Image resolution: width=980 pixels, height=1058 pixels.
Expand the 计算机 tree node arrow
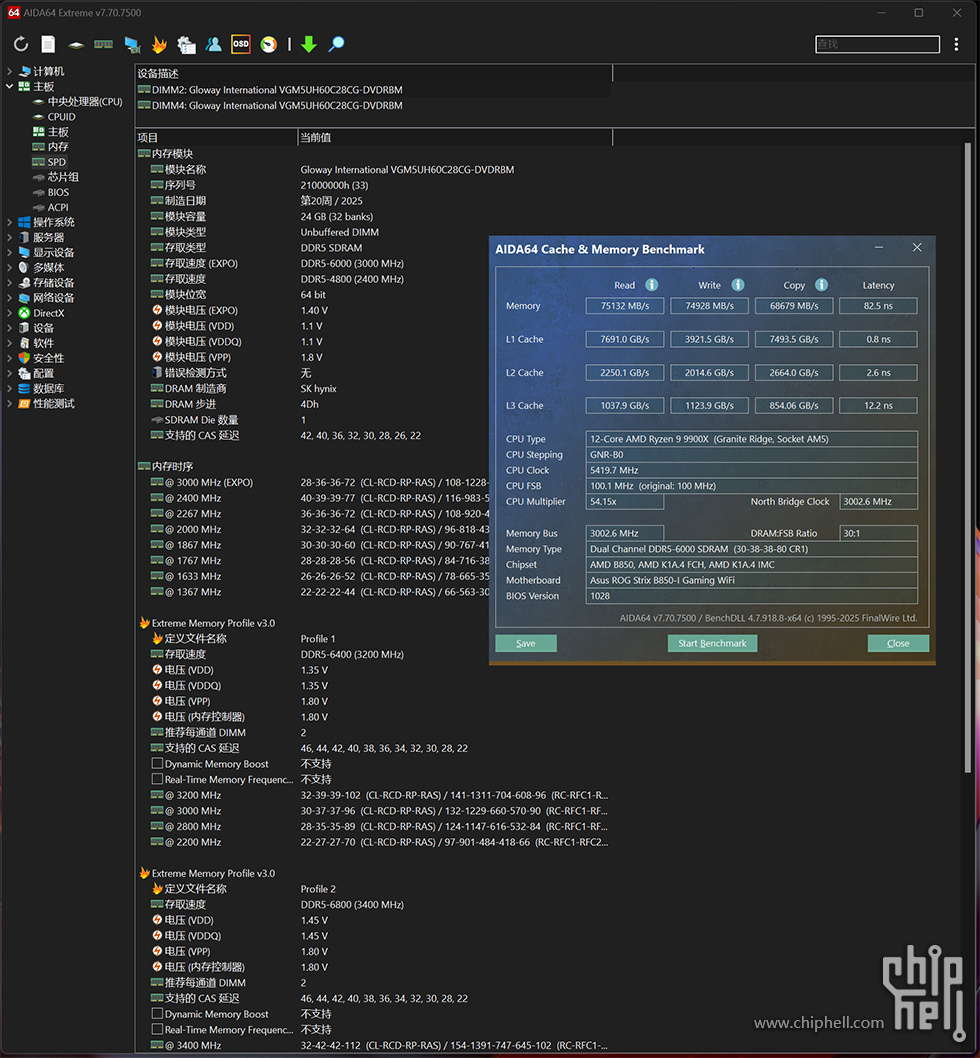click(9, 71)
